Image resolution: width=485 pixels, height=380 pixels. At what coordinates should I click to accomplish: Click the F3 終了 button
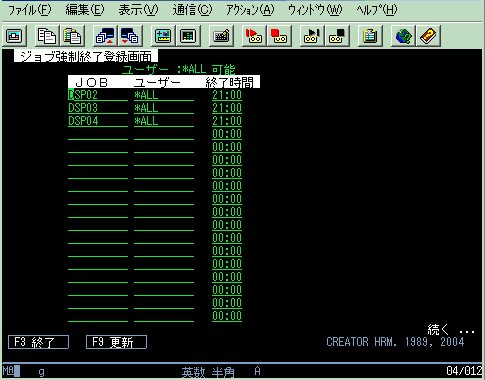point(38,342)
